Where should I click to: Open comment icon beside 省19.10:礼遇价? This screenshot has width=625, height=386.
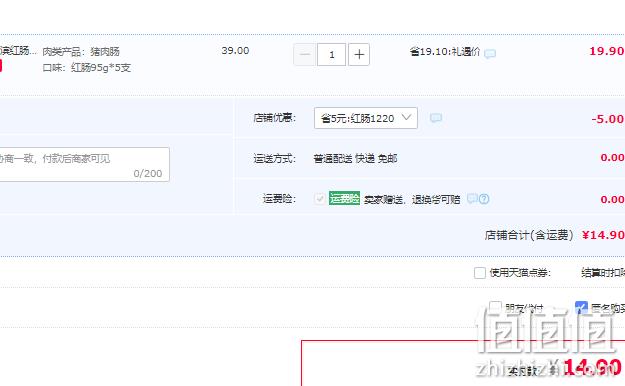click(490, 53)
